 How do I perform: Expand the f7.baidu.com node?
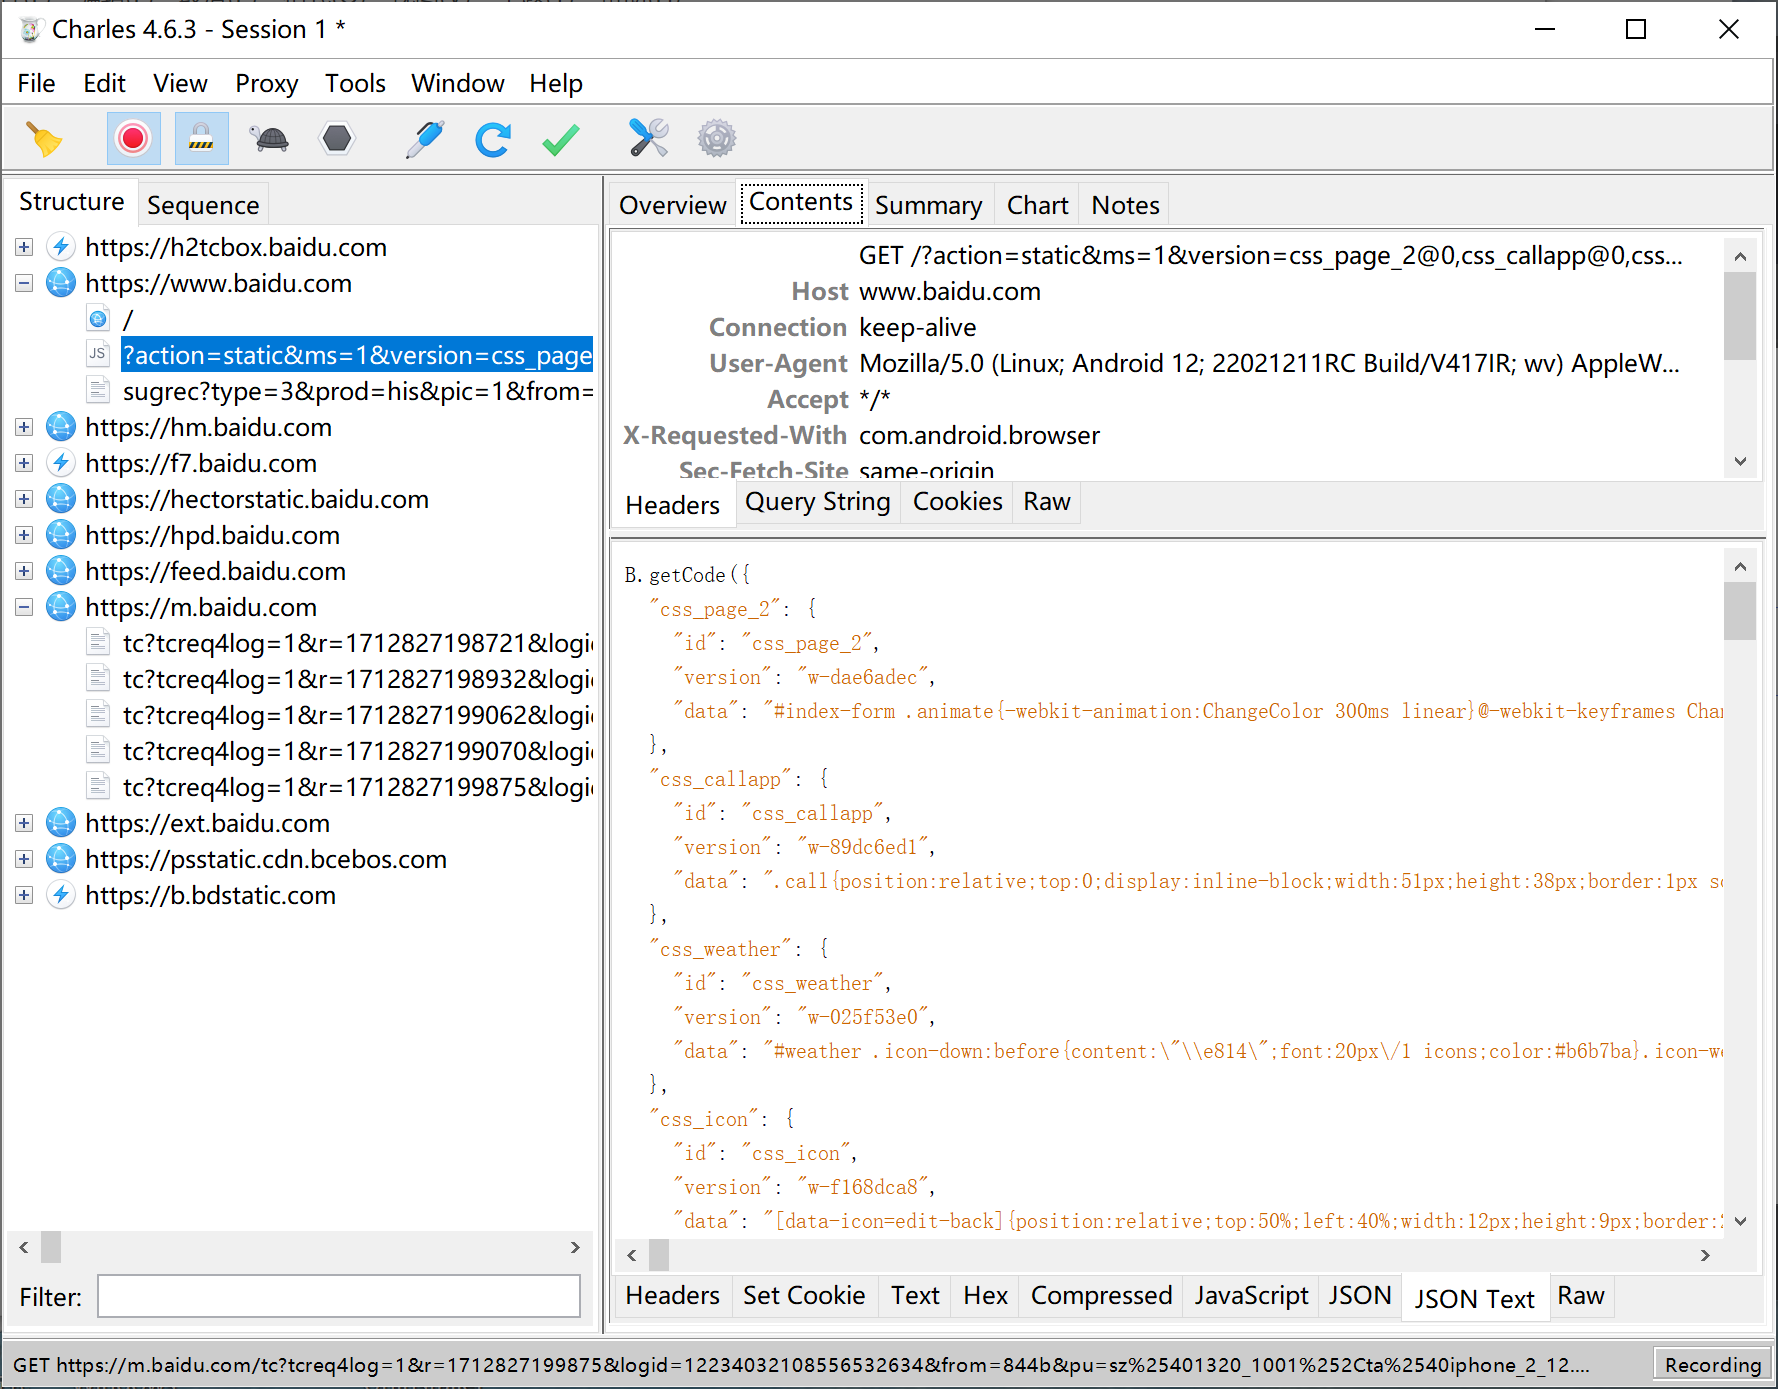(24, 463)
